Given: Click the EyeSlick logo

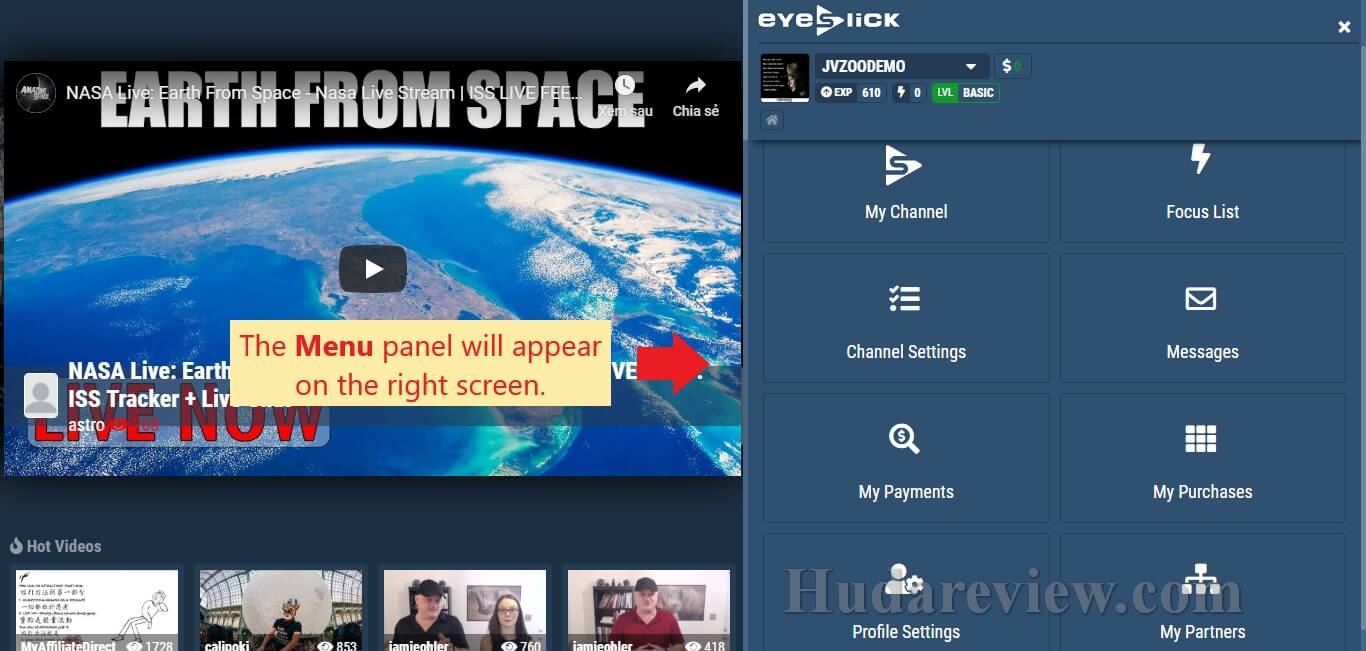Looking at the screenshot, I should coord(828,20).
